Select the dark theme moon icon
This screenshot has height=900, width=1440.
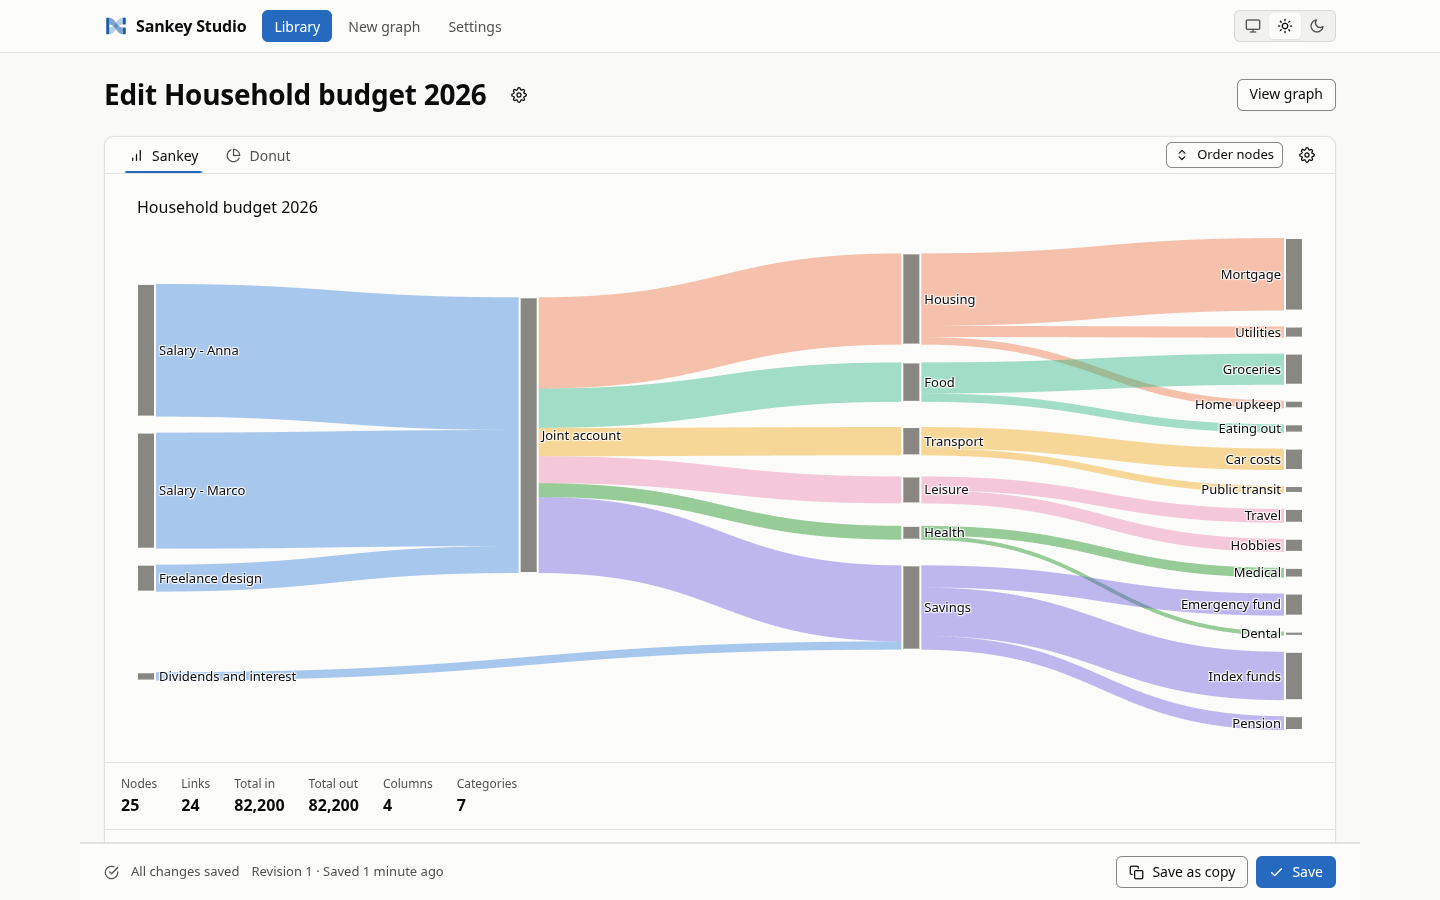pyautogui.click(x=1317, y=26)
